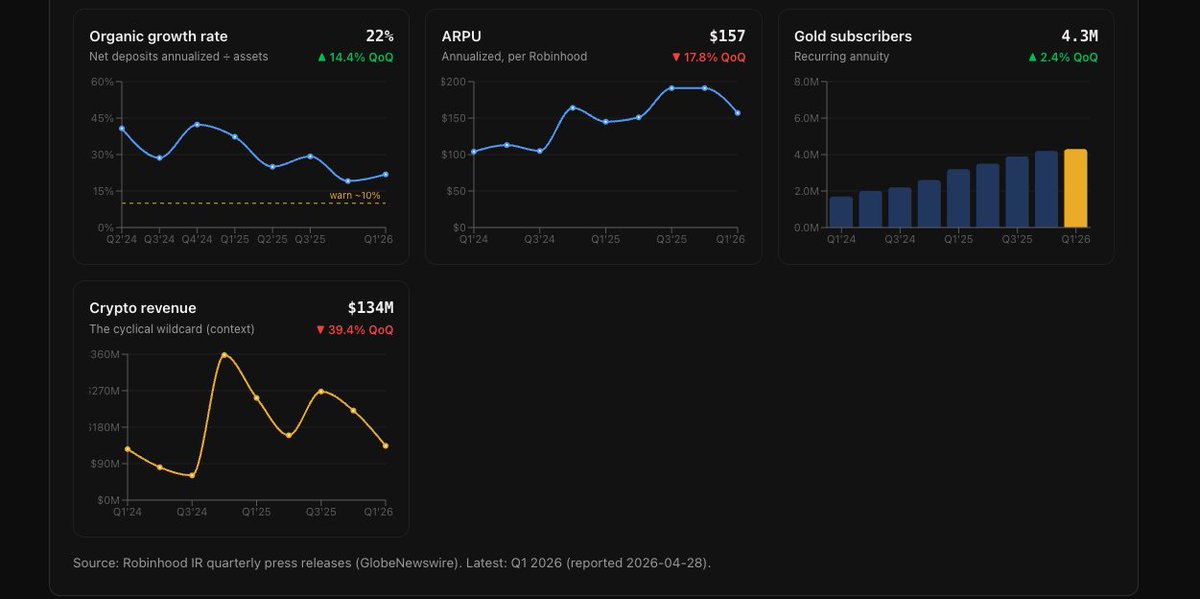This screenshot has height=599, width=1200.
Task: Click 'The cyclical wildcard (context)' subtitle
Action: (x=172, y=329)
